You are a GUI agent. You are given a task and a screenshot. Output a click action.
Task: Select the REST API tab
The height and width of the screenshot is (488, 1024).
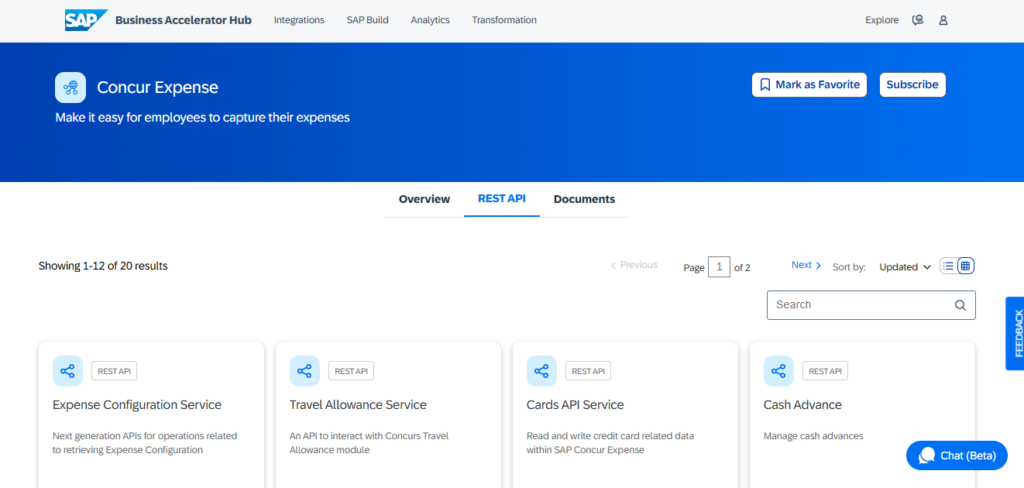(x=502, y=199)
